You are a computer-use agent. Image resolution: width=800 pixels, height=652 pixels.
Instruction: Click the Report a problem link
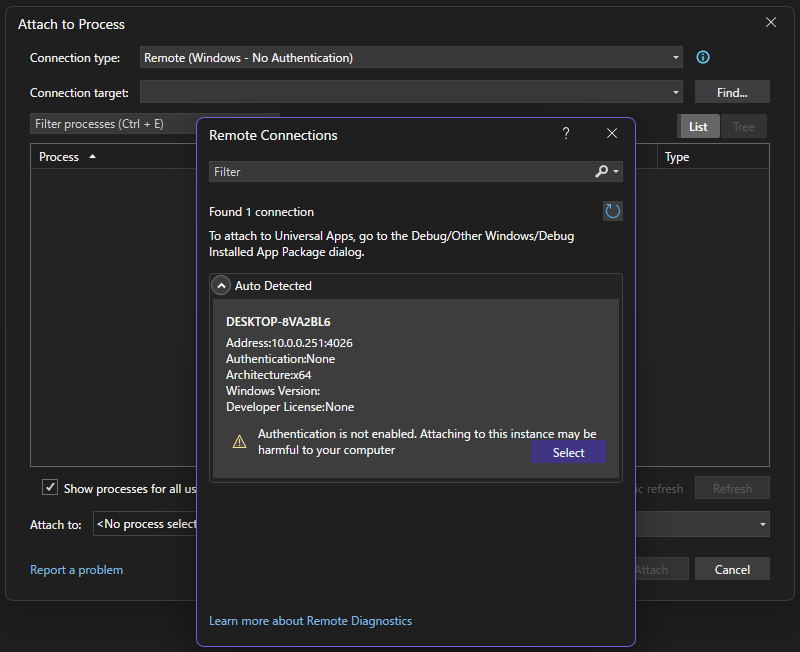pyautogui.click(x=77, y=570)
